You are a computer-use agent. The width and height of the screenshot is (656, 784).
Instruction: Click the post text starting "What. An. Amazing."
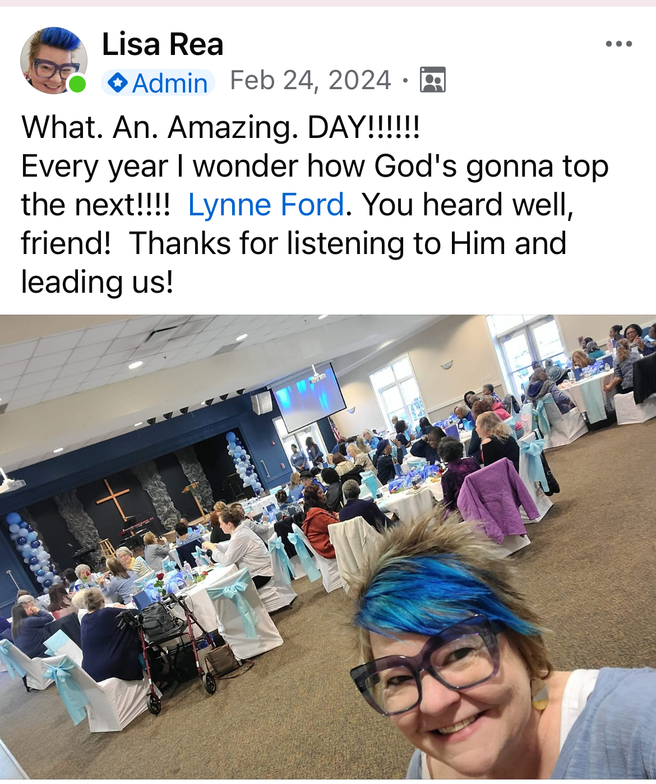314,204
